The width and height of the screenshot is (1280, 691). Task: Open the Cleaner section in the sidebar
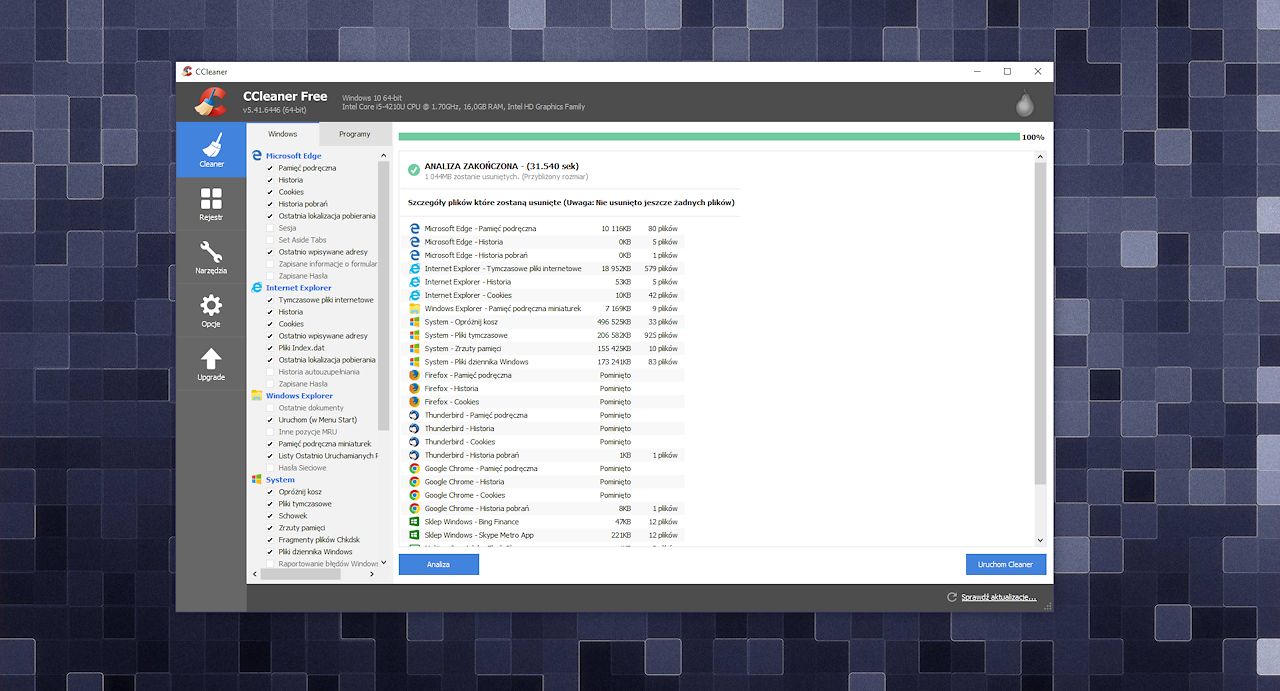(x=211, y=150)
